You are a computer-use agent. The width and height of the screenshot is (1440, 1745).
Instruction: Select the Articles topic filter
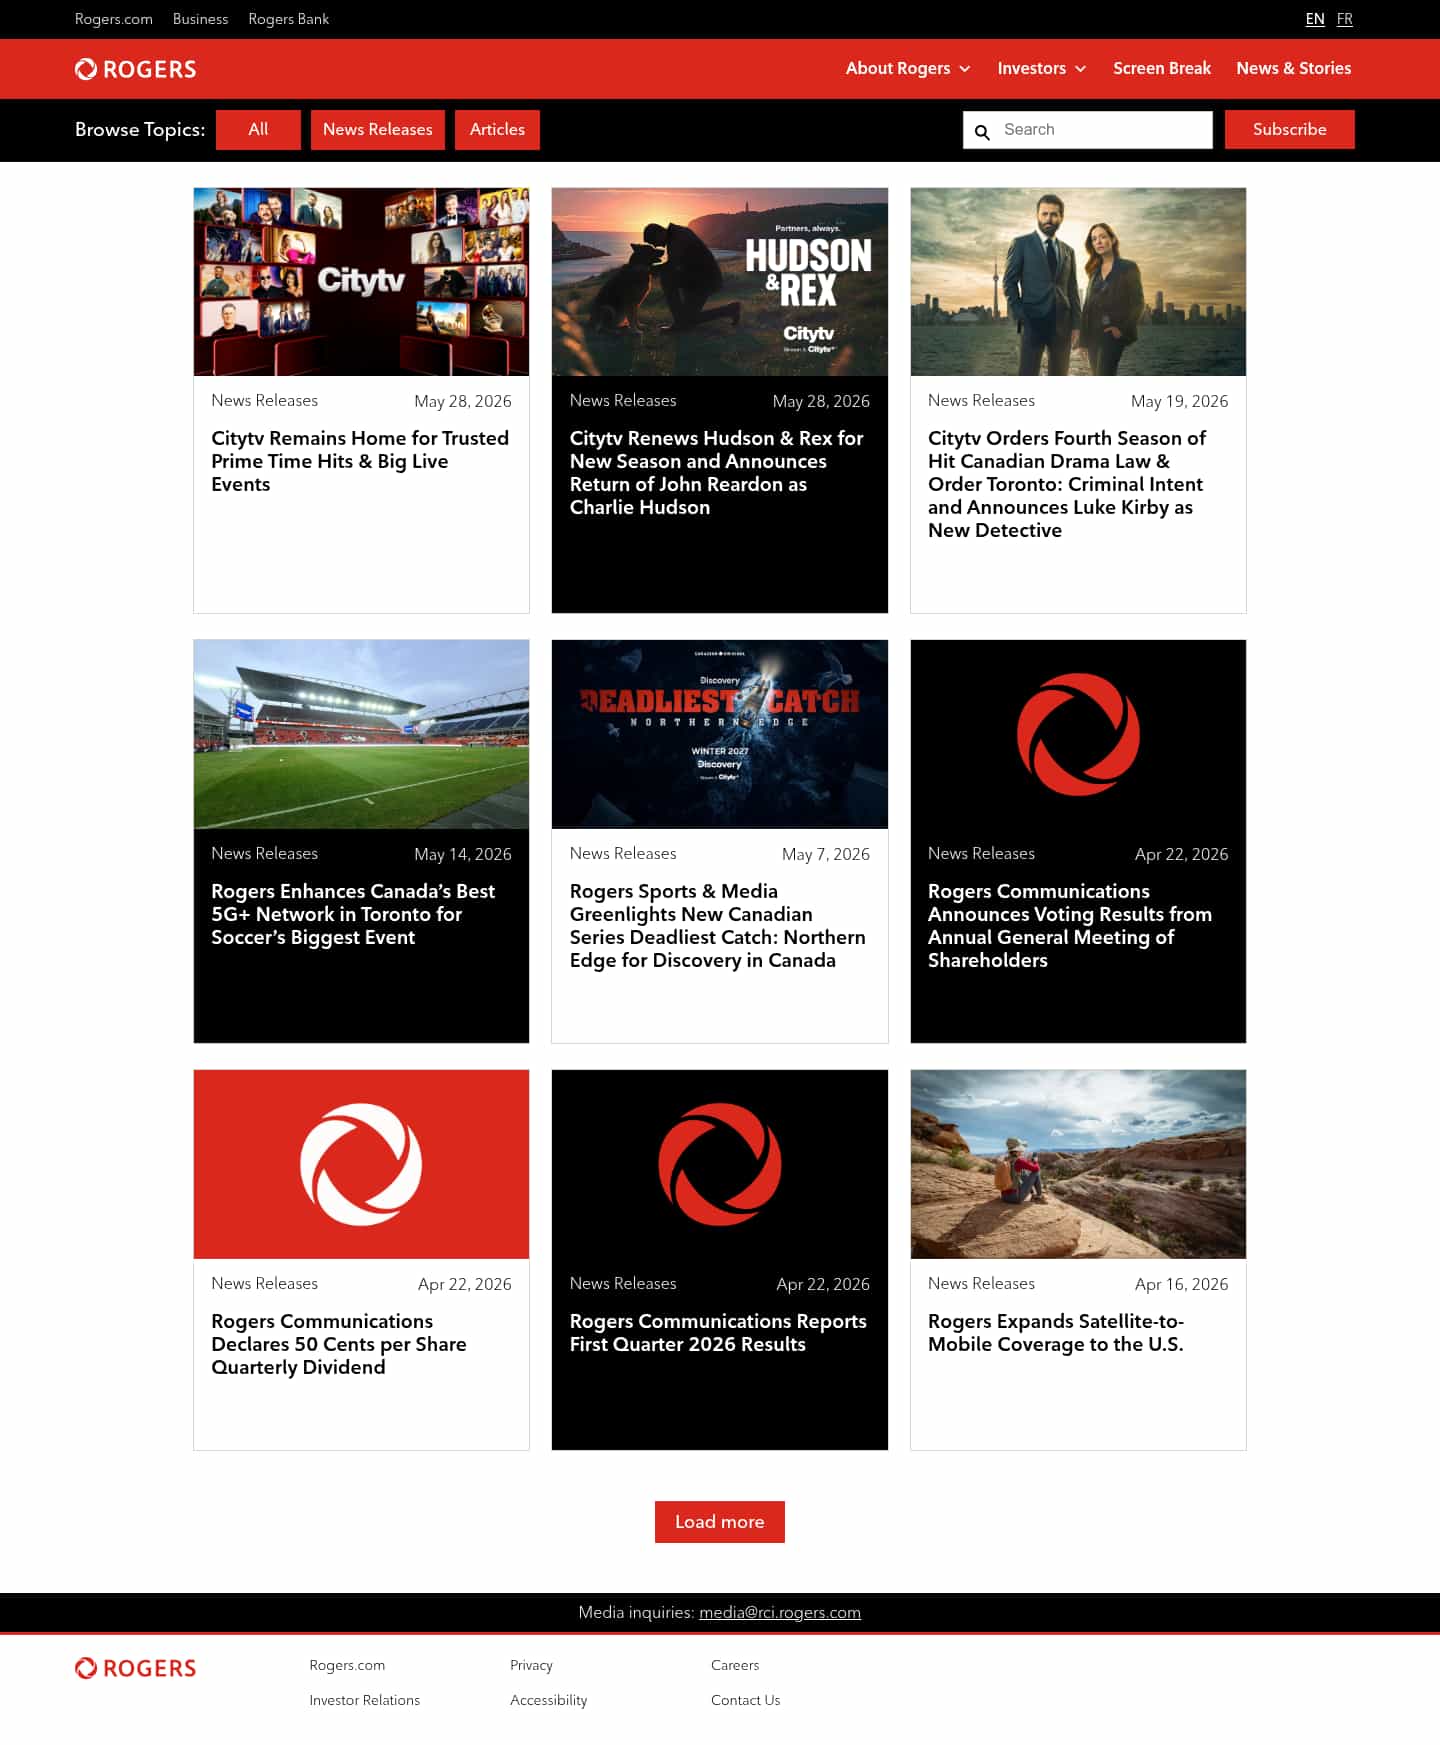click(x=497, y=130)
